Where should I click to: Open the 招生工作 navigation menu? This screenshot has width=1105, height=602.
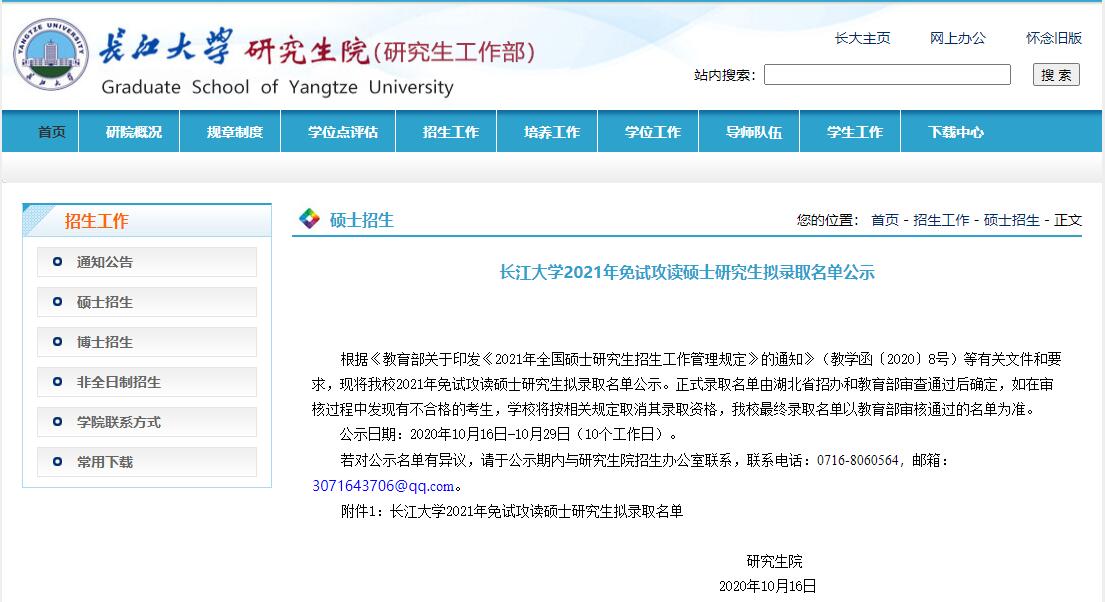tap(450, 132)
